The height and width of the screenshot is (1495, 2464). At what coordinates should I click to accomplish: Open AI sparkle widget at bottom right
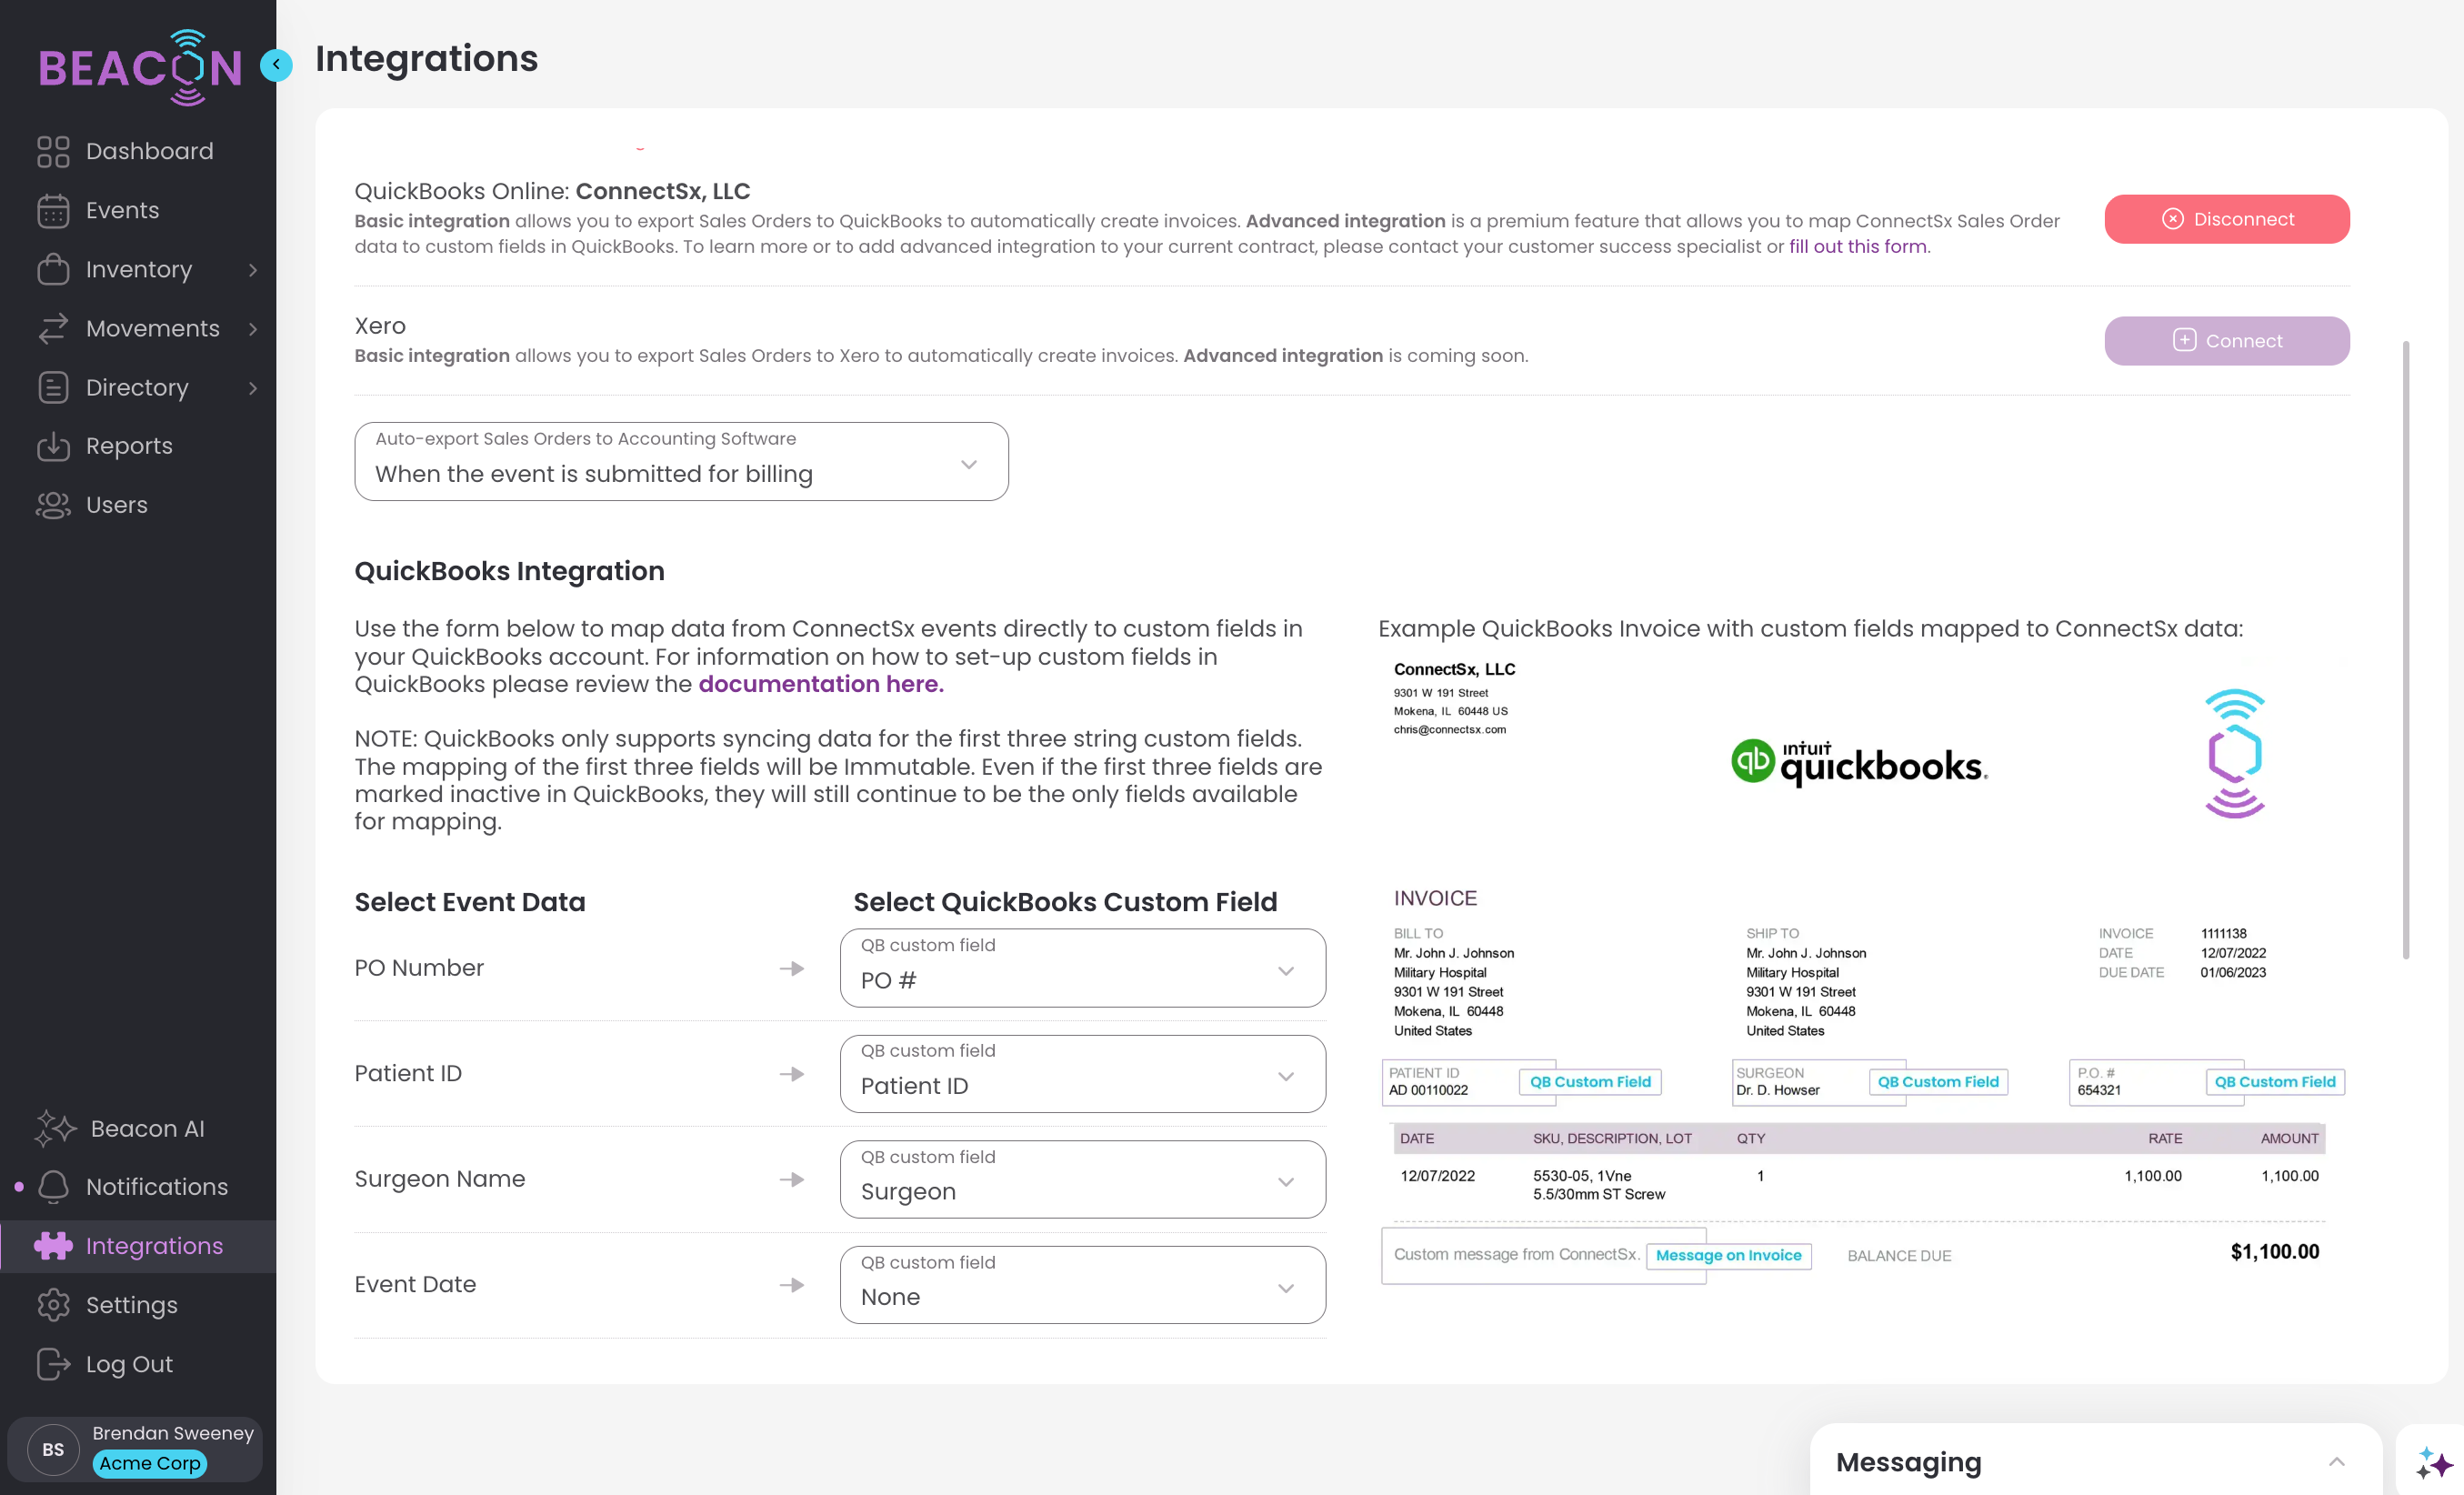tap(2433, 1463)
